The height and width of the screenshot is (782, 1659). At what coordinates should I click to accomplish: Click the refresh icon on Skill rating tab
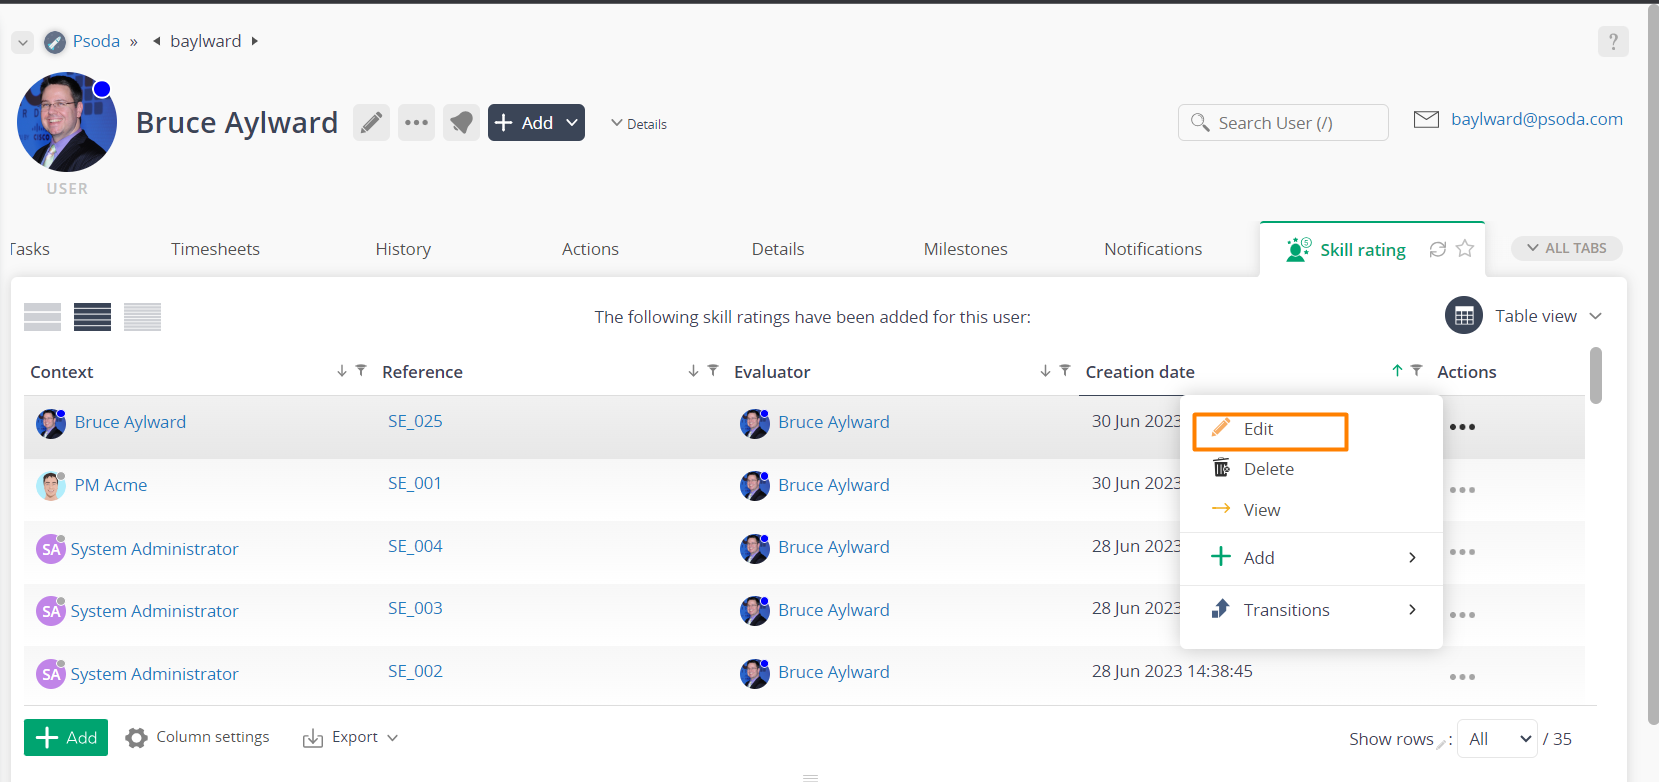[1437, 249]
